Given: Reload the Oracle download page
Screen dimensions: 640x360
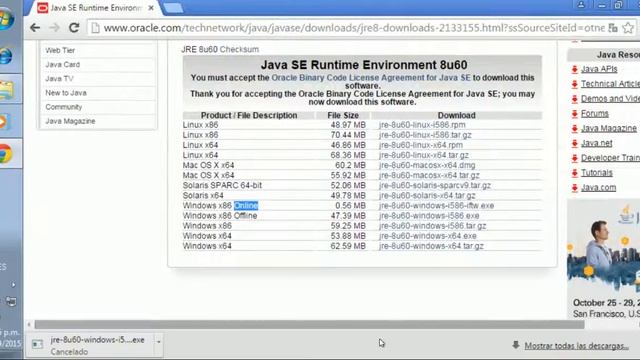Looking at the screenshot, I should tap(74, 28).
